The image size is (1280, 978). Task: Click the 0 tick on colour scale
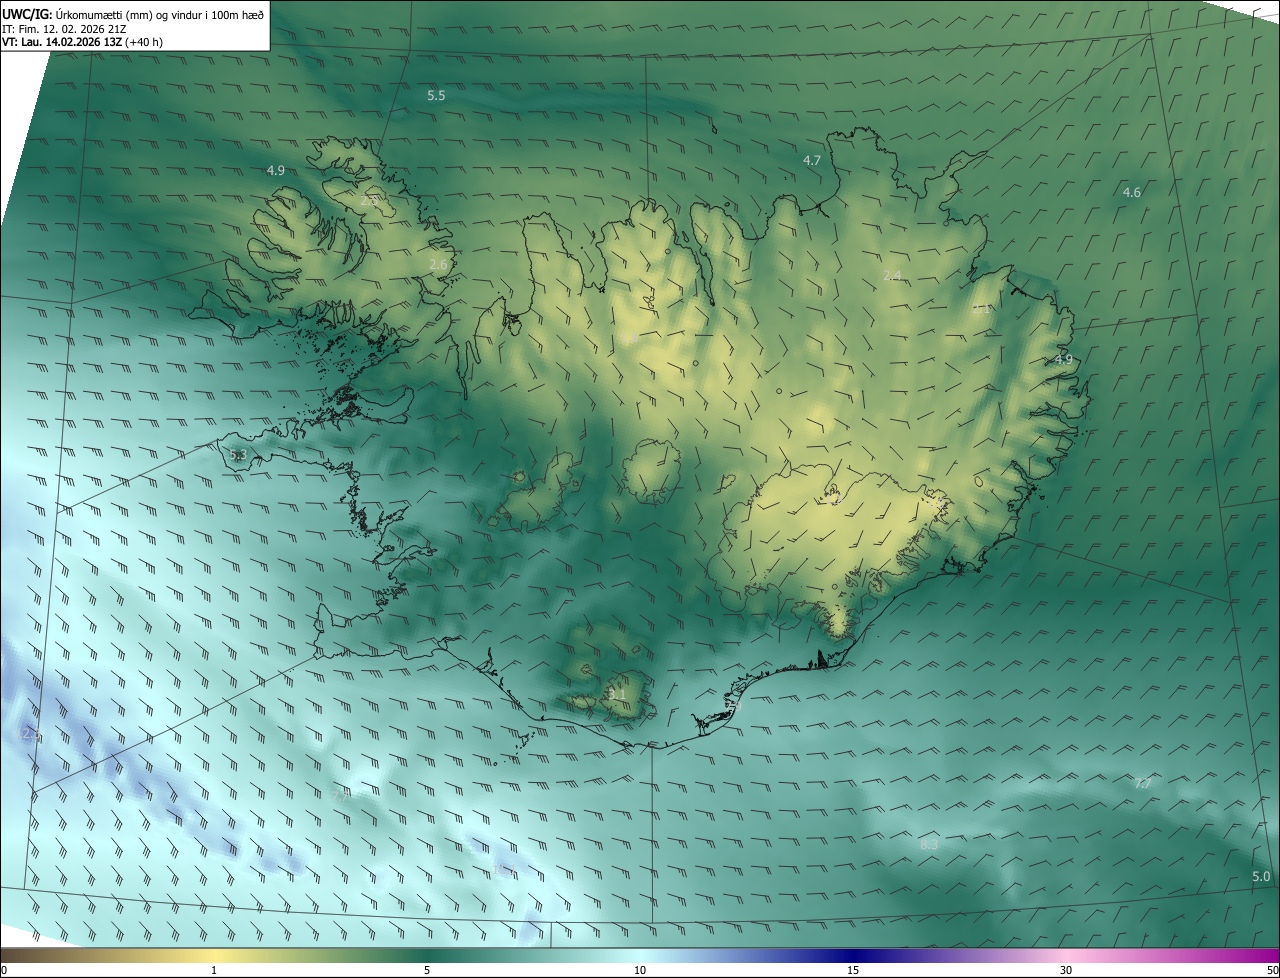click(3, 970)
